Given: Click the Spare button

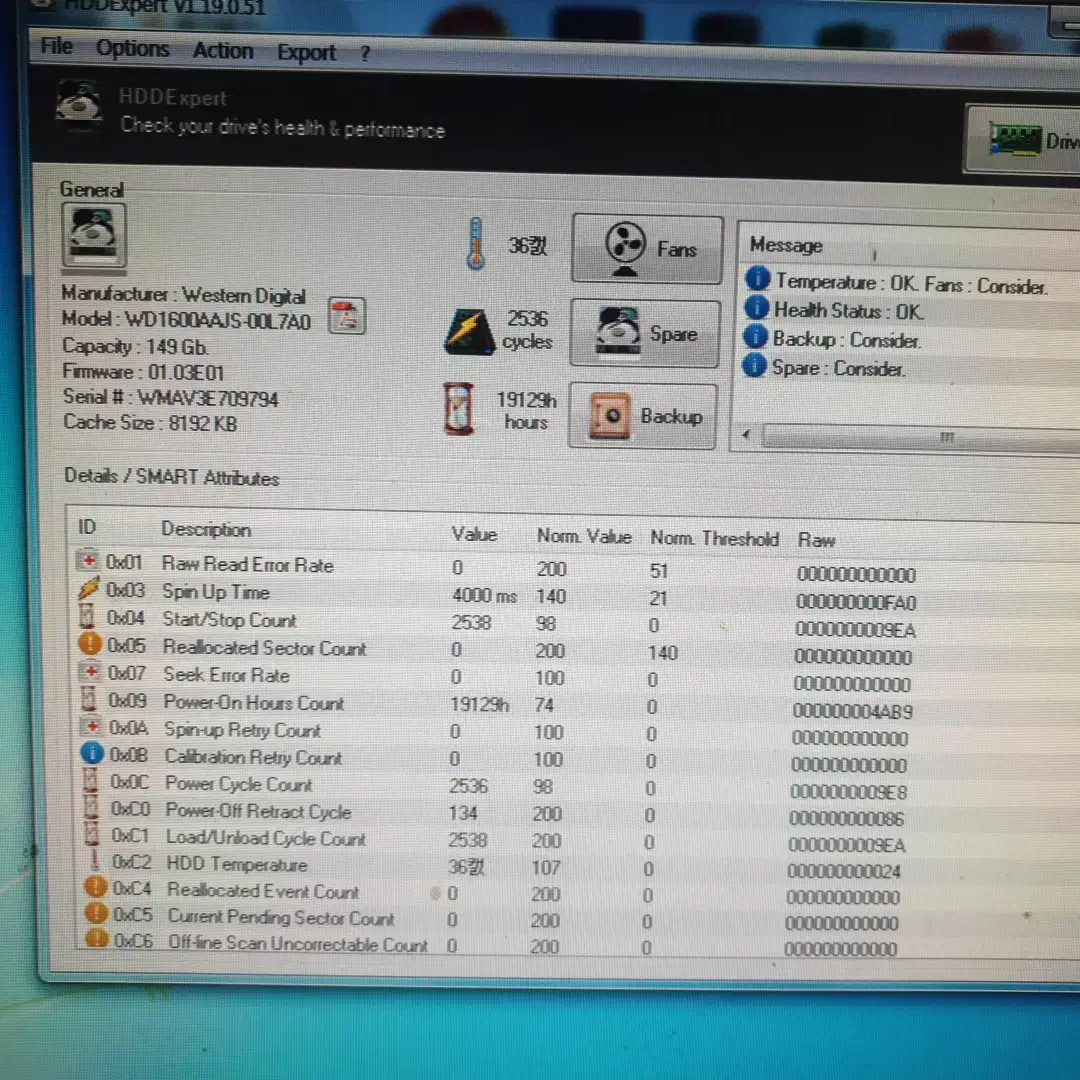Looking at the screenshot, I should (x=645, y=333).
